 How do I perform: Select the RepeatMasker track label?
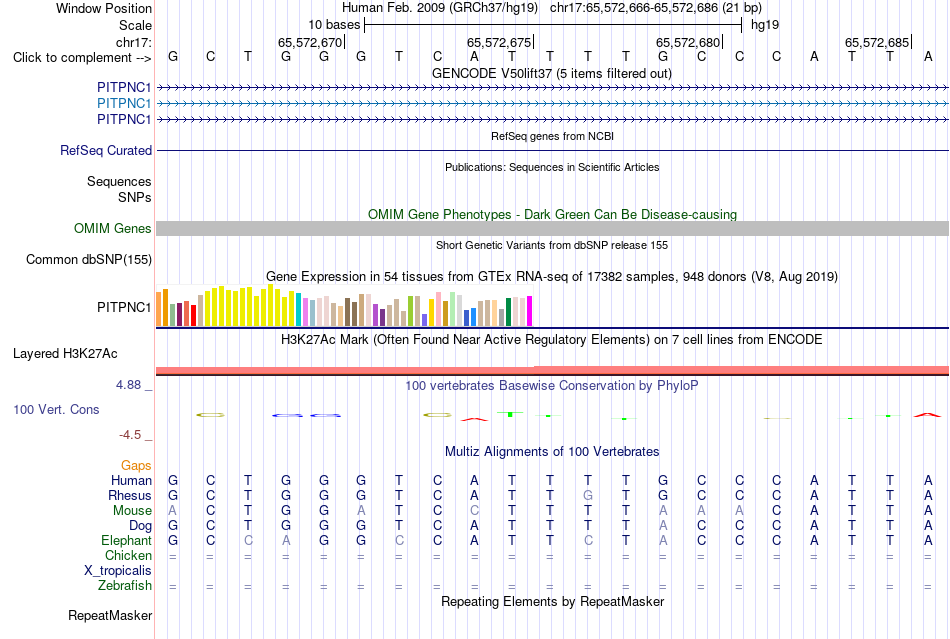(x=110, y=615)
